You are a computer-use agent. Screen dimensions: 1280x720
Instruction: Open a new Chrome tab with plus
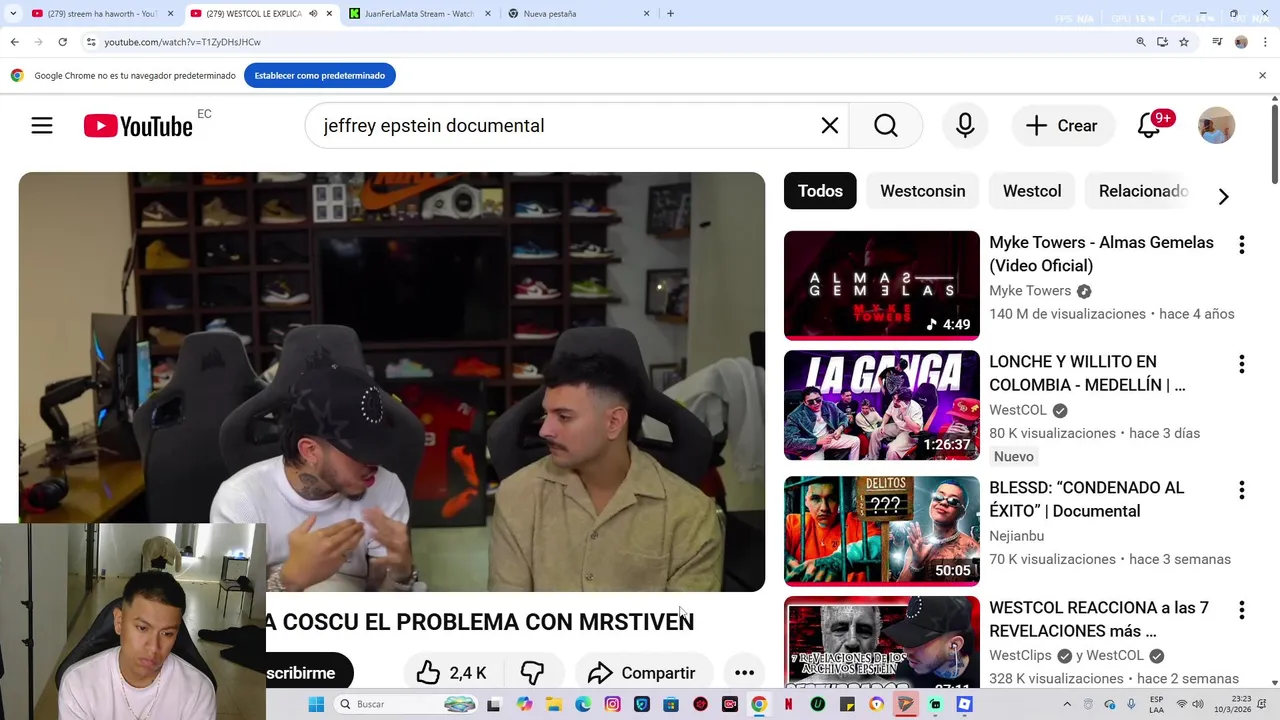point(670,13)
